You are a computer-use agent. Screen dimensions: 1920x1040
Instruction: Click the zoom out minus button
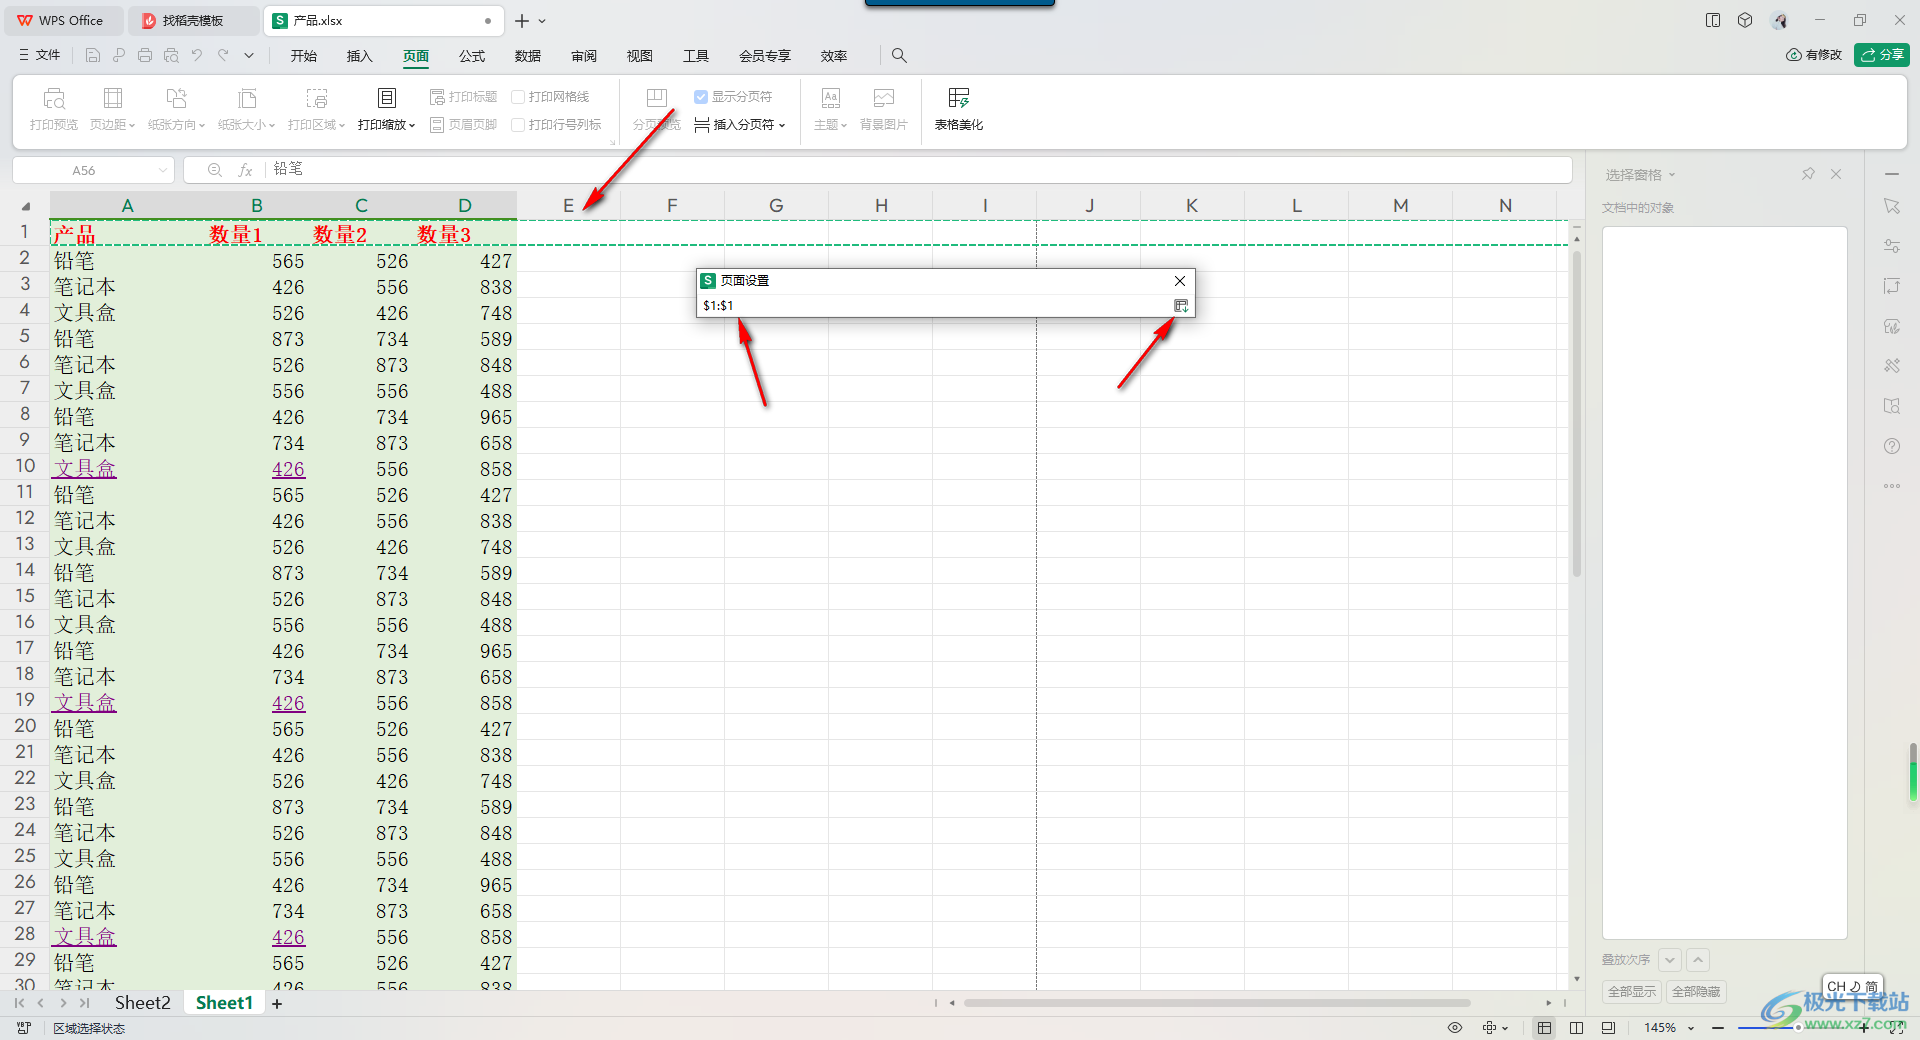tap(1718, 1027)
